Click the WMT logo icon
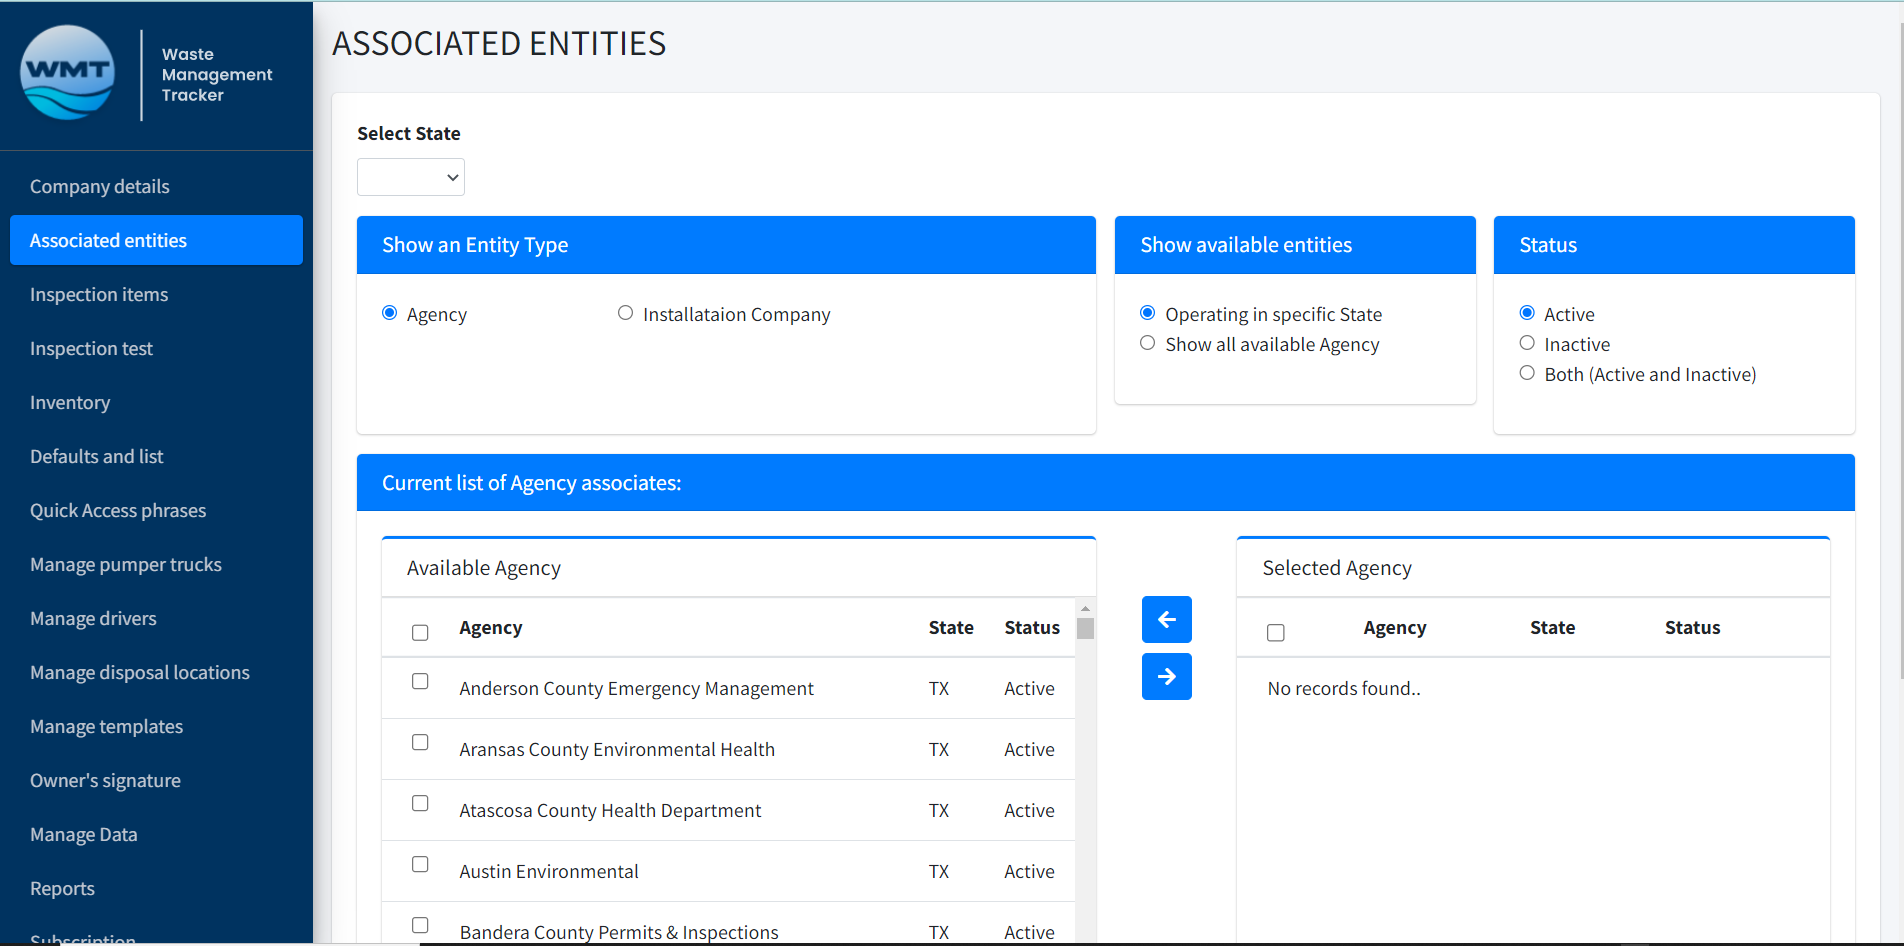Viewport: 1904px width, 946px height. coord(68,73)
